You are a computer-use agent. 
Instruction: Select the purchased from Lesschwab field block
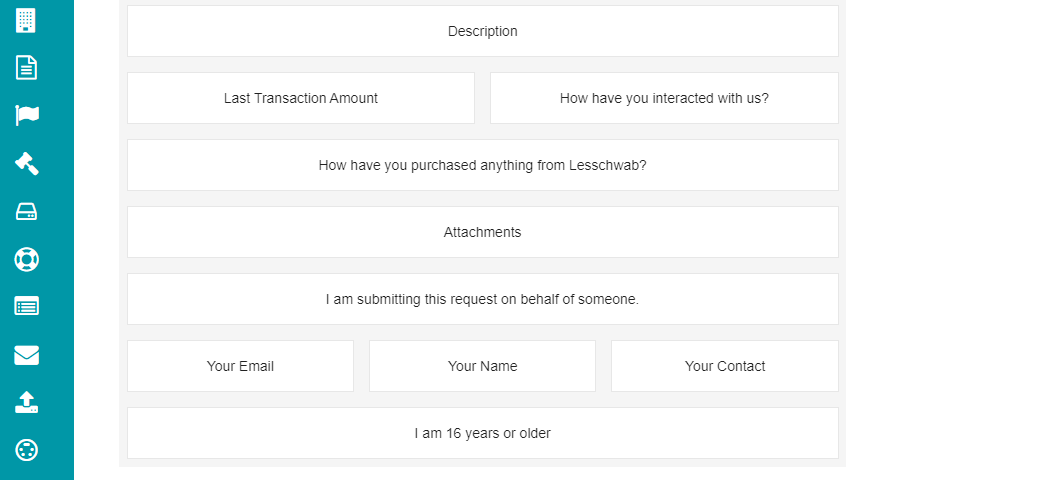[x=483, y=165]
